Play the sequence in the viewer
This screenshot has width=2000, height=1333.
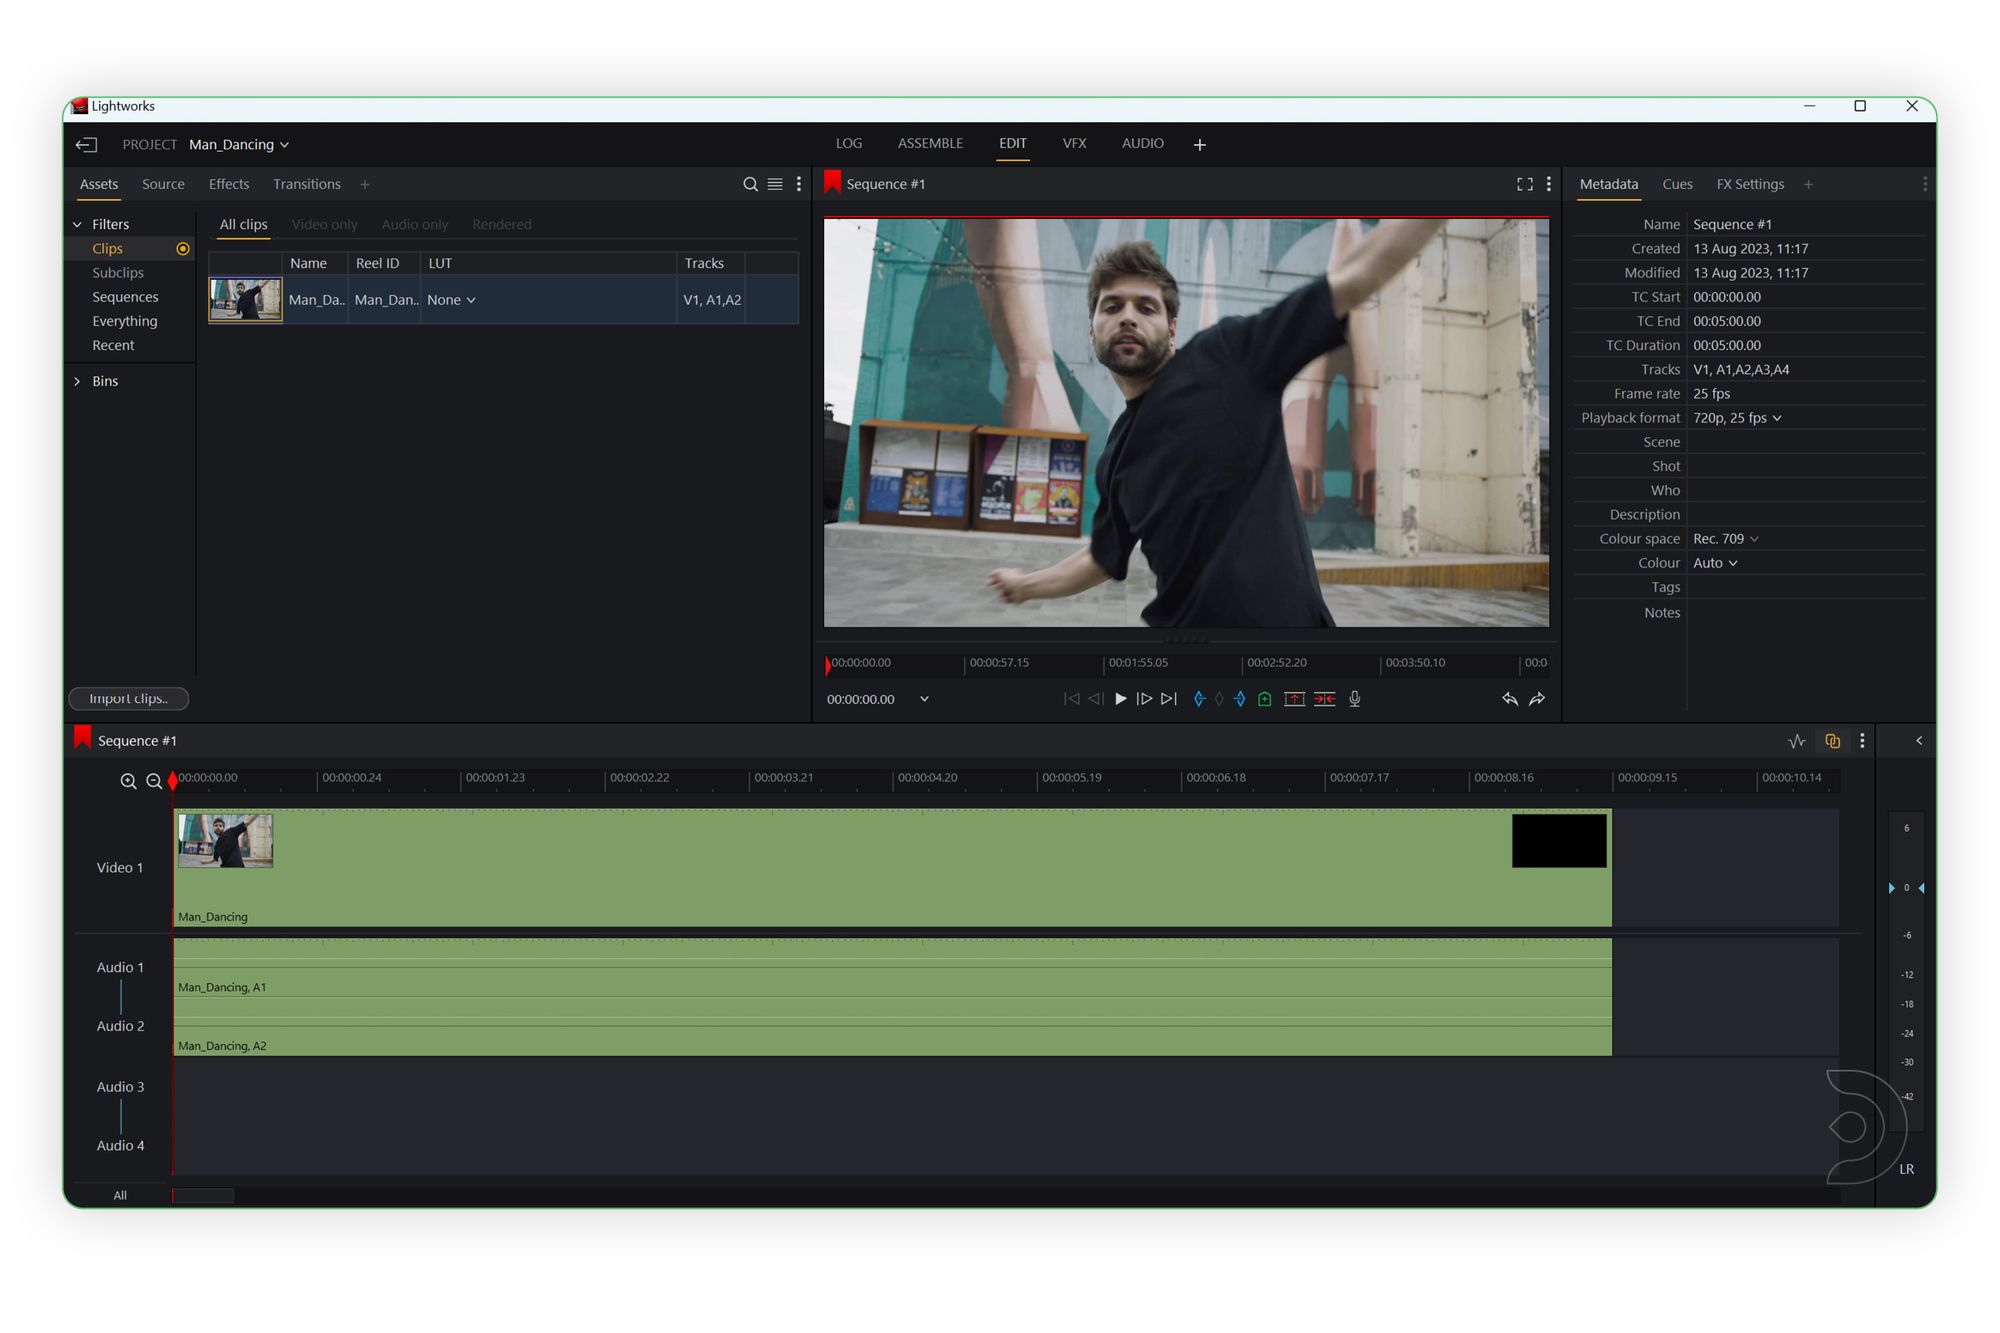tap(1120, 699)
